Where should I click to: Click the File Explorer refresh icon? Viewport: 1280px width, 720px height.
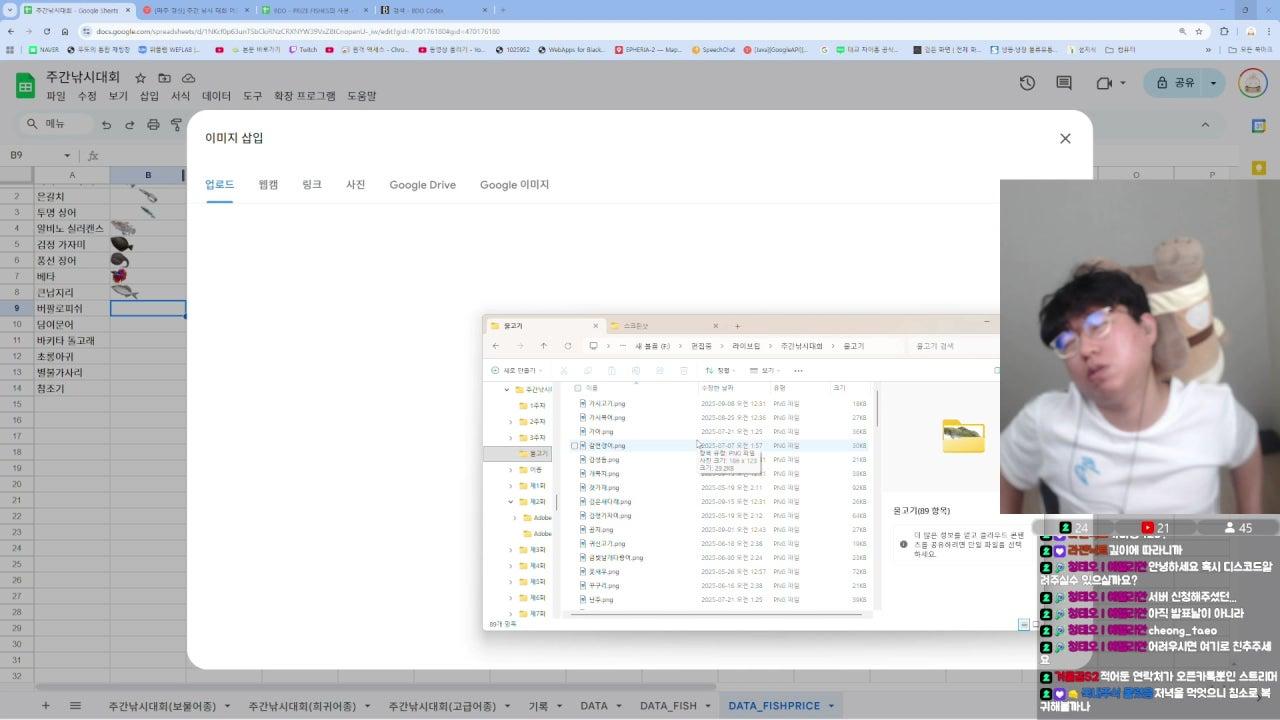tap(568, 346)
